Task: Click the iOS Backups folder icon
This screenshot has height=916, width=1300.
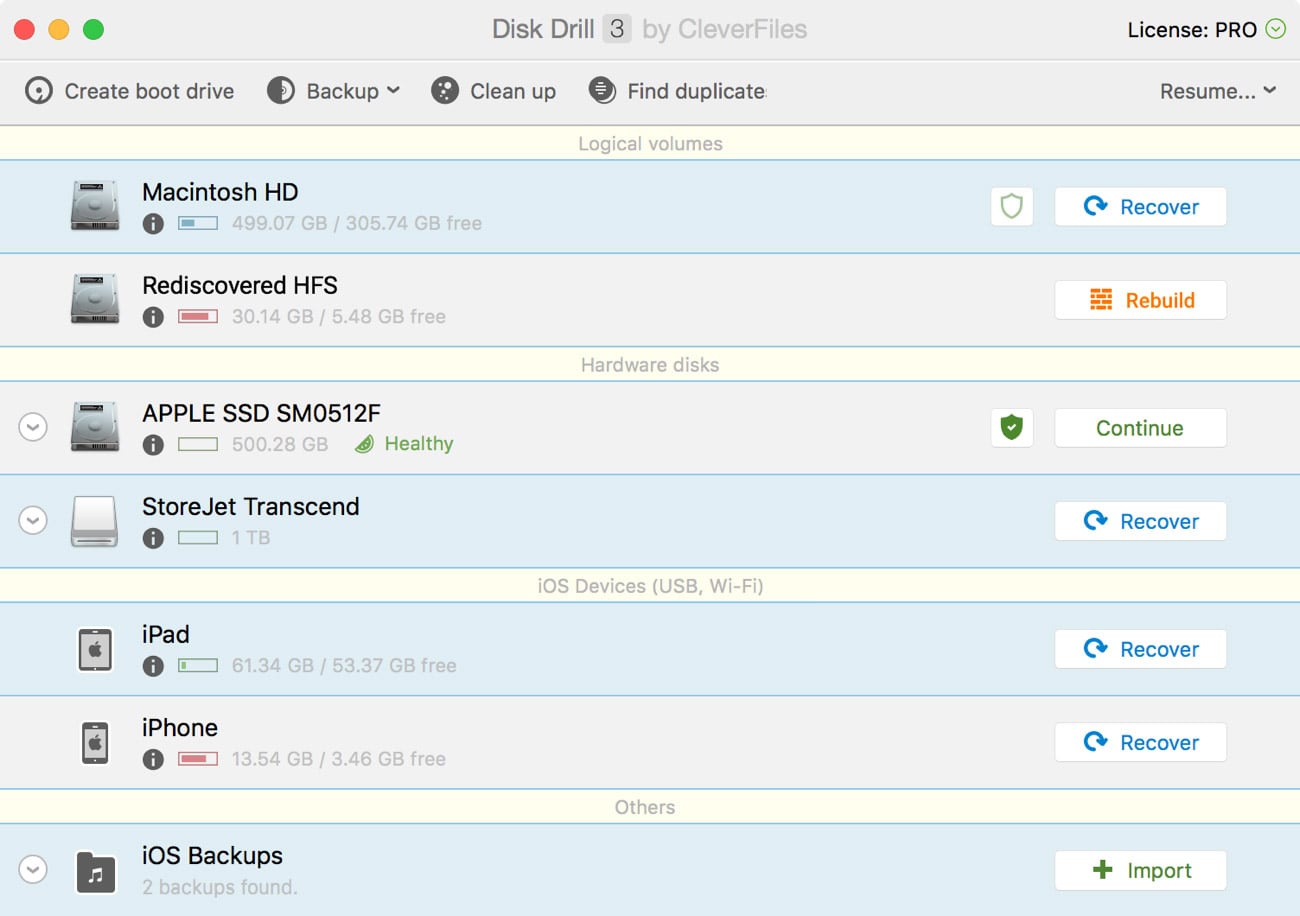Action: (x=95, y=870)
